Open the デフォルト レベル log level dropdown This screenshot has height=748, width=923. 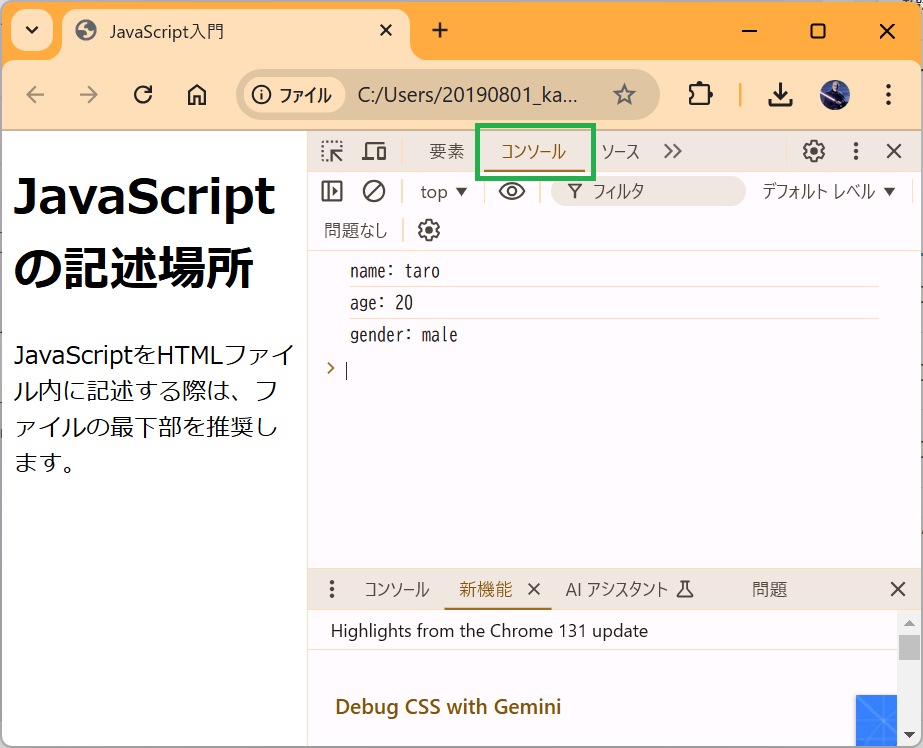click(828, 191)
